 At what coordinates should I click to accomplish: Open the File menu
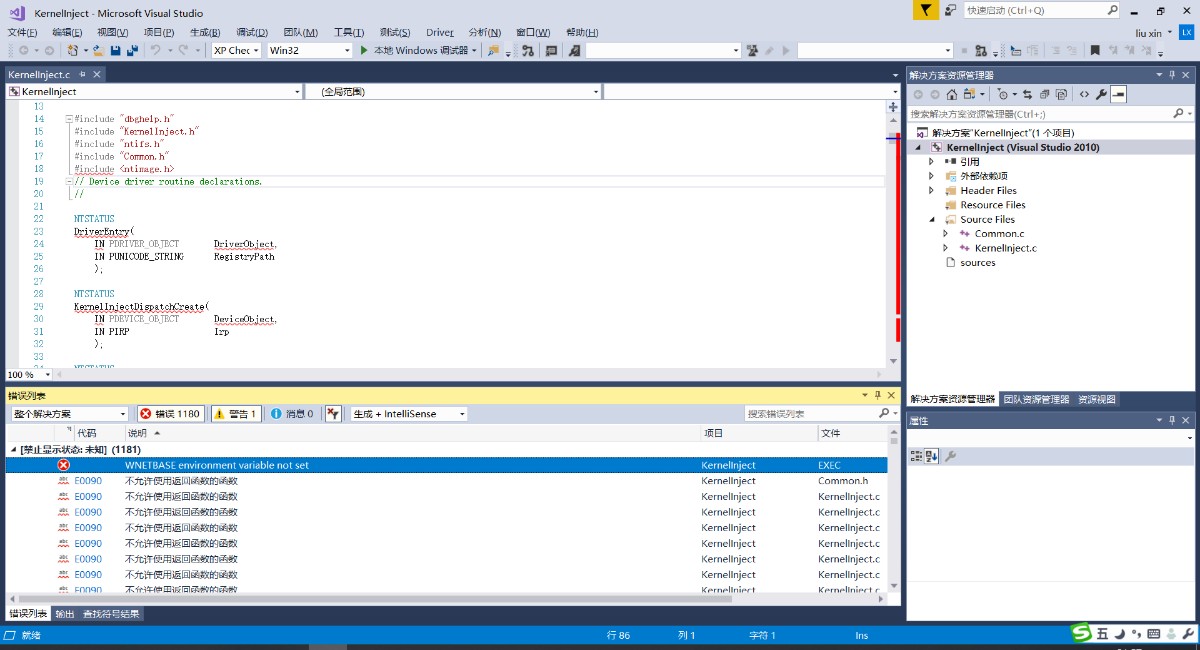22,32
